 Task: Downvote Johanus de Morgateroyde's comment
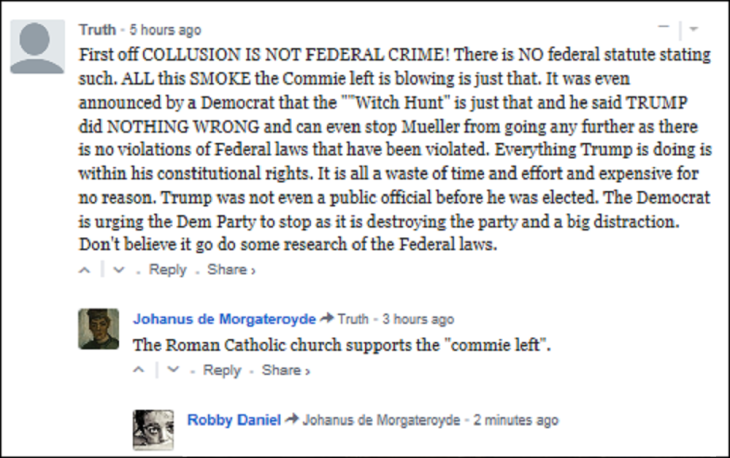172,370
